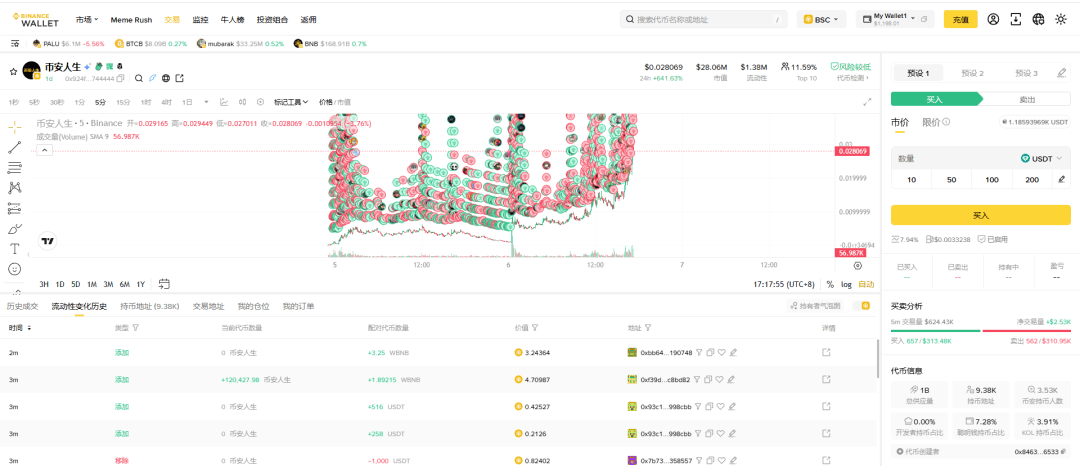Toggle the log scale on chart
The width and height of the screenshot is (1080, 466).
pyautogui.click(x=846, y=284)
